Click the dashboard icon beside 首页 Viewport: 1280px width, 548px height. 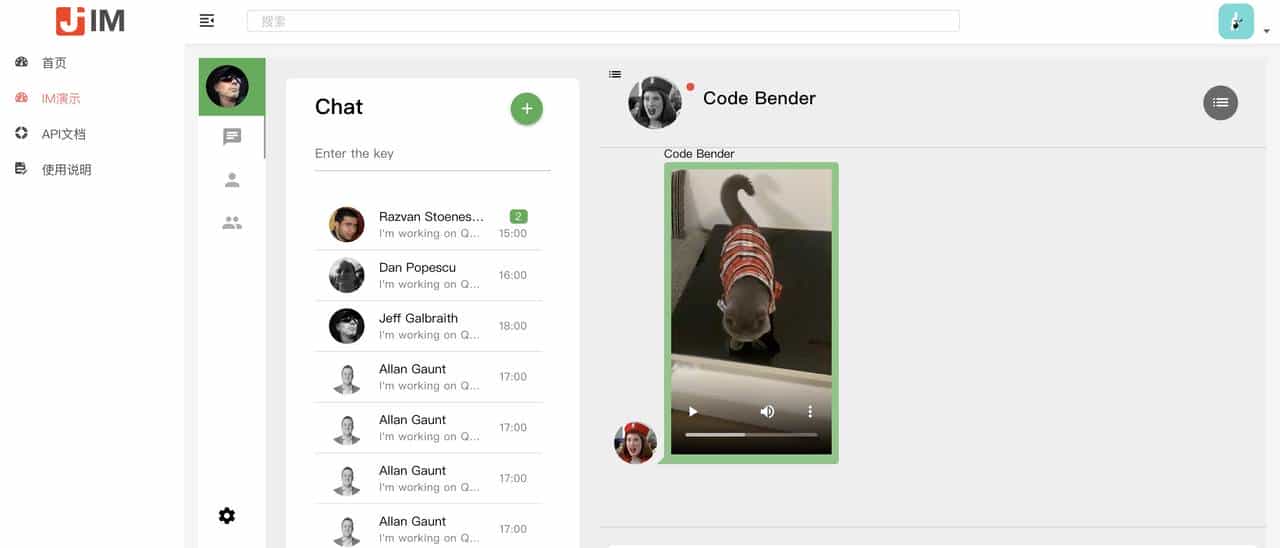click(21, 62)
